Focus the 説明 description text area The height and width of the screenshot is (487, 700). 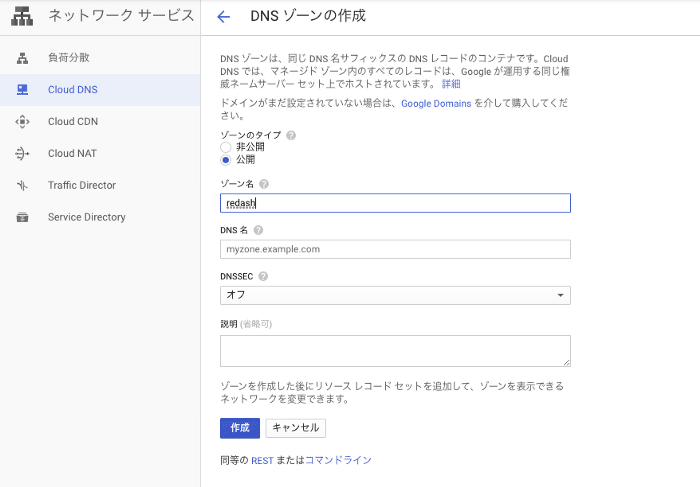pos(395,350)
